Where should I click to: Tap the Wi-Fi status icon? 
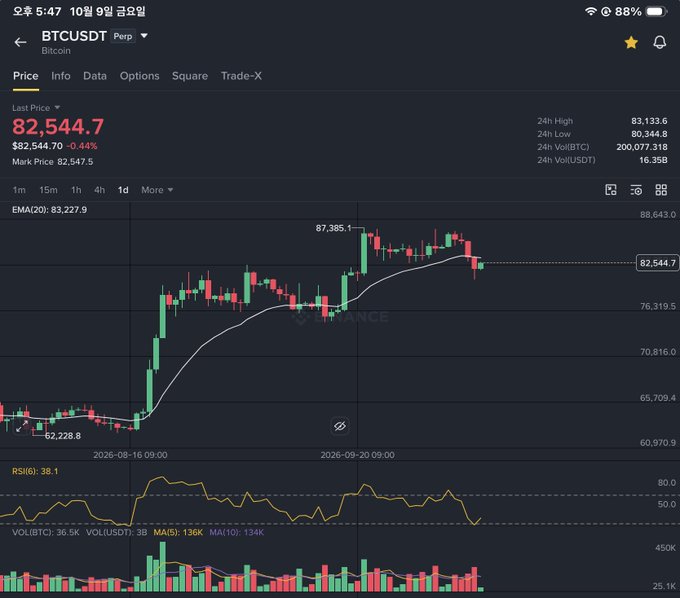(590, 11)
